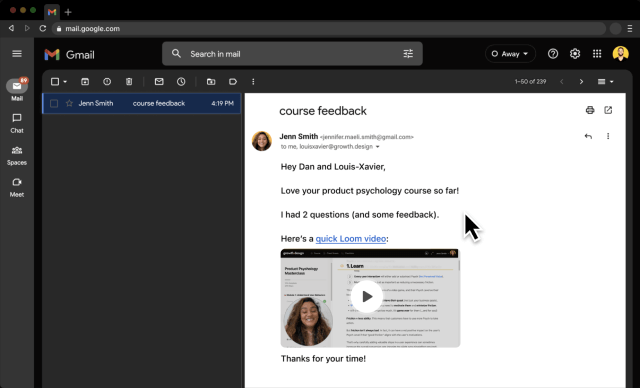
Task: Open toolbar More options dots
Action: [x=253, y=82]
